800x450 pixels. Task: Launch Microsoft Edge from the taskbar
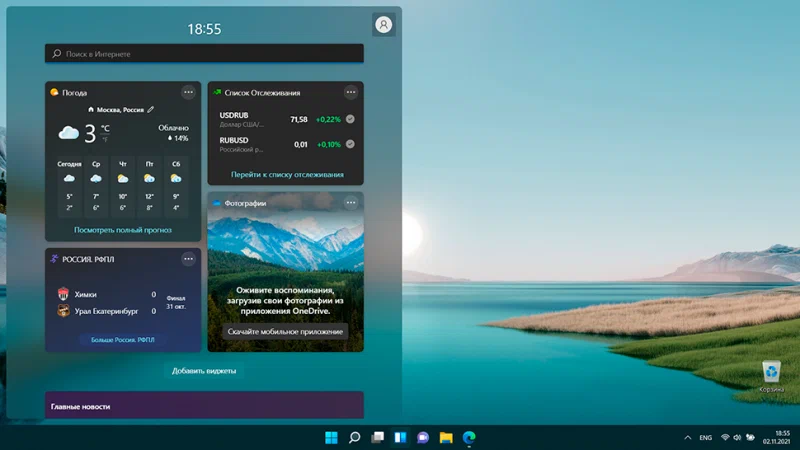click(x=468, y=437)
